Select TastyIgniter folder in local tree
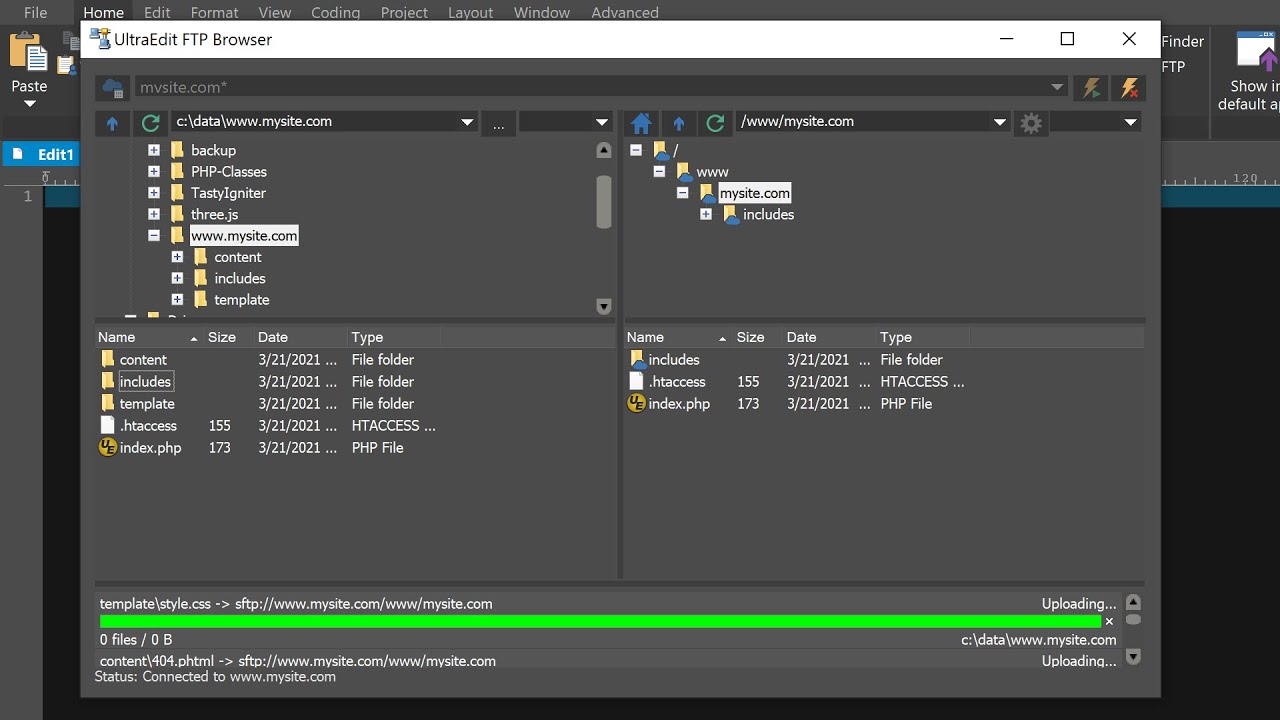Image resolution: width=1280 pixels, height=720 pixels. (x=229, y=193)
